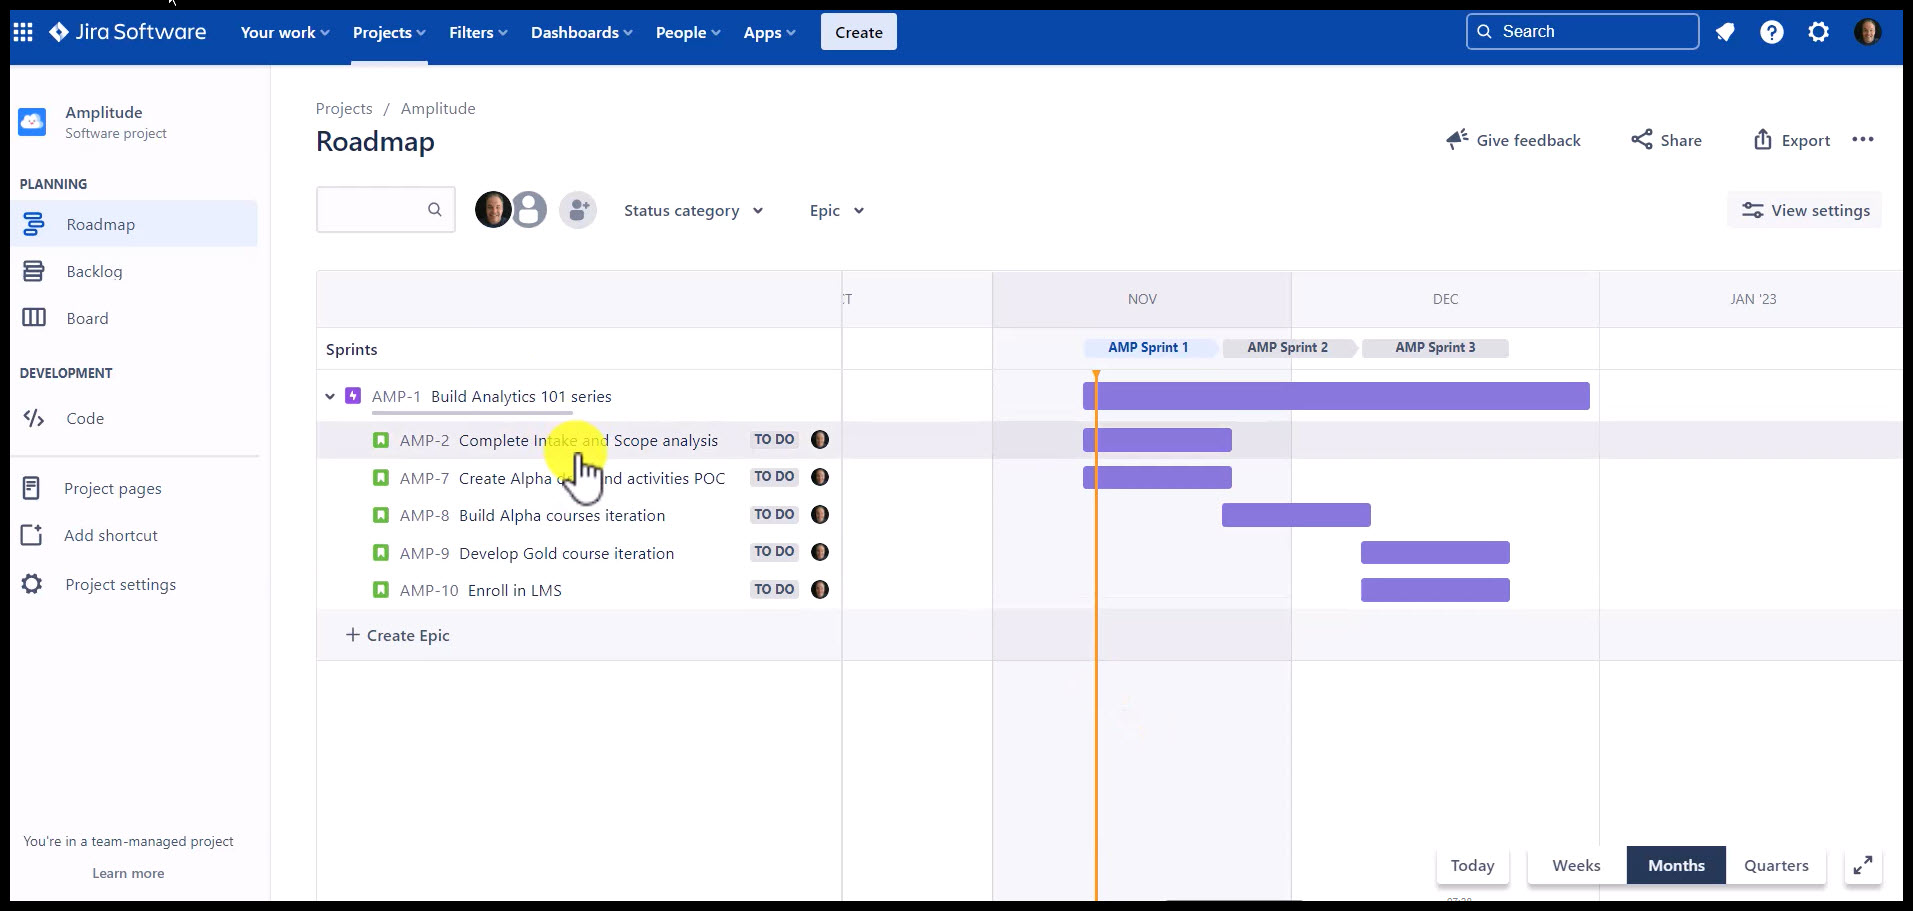Switch timeline to Quarters view
Screen dimensions: 1913x911
[1775, 866]
